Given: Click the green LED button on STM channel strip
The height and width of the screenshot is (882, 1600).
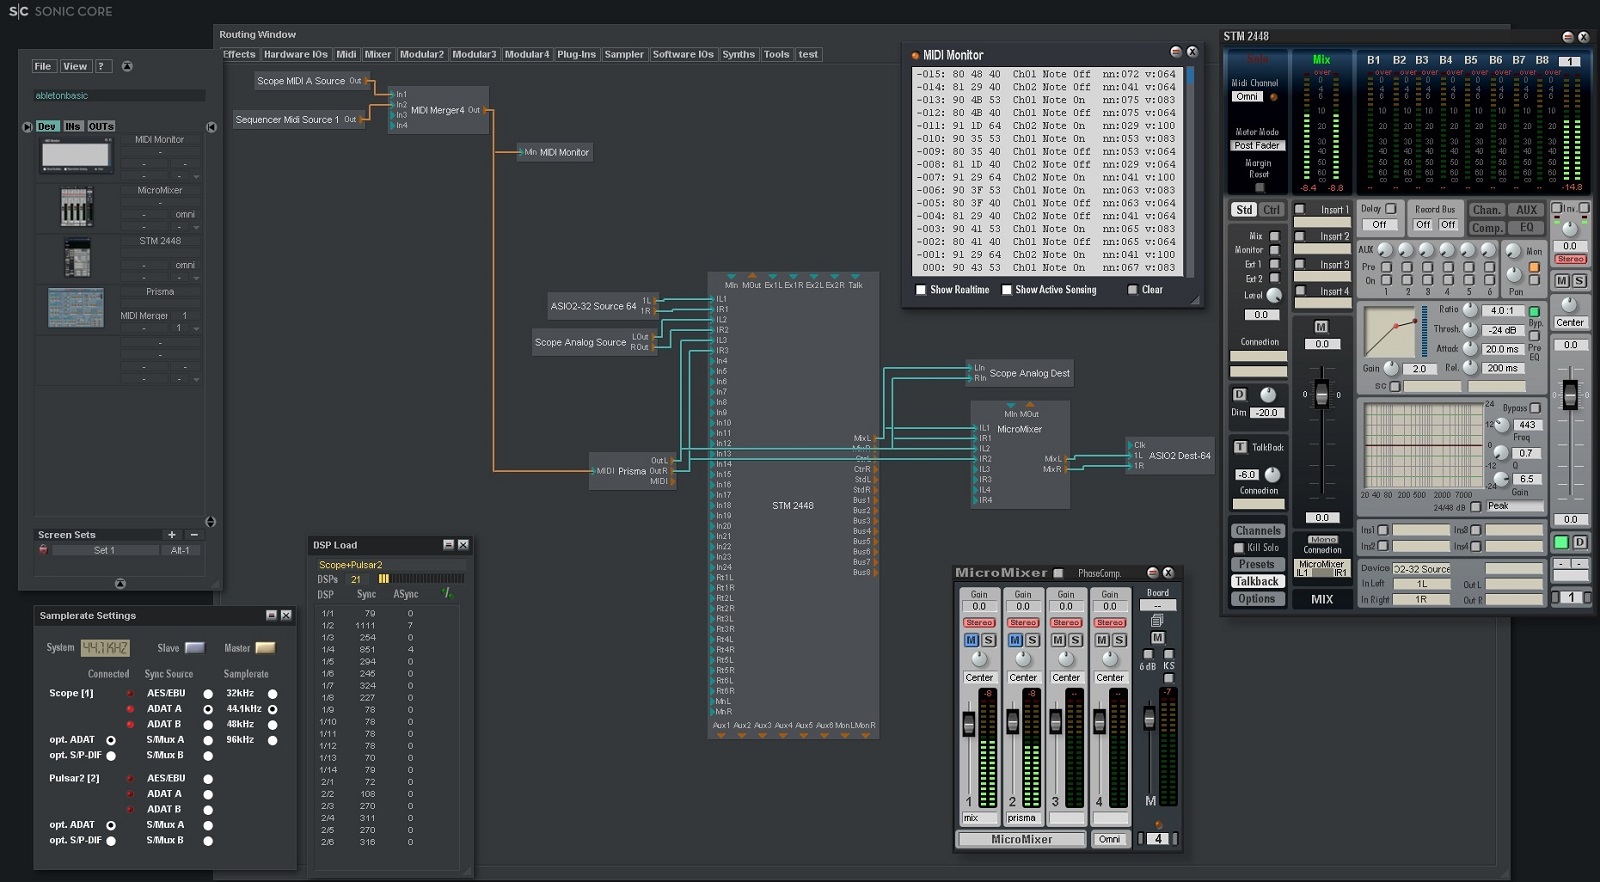Looking at the screenshot, I should point(1560,542).
